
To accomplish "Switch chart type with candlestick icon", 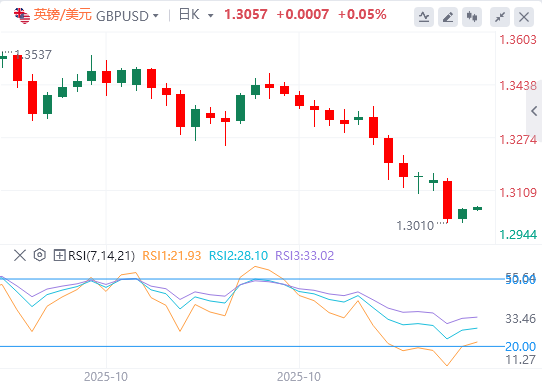I will (472, 16).
